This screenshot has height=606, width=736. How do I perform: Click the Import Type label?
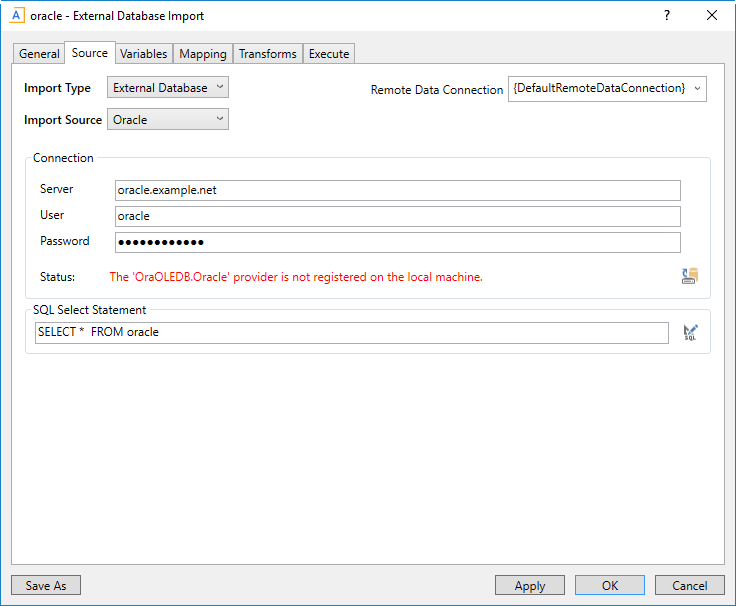tap(57, 88)
